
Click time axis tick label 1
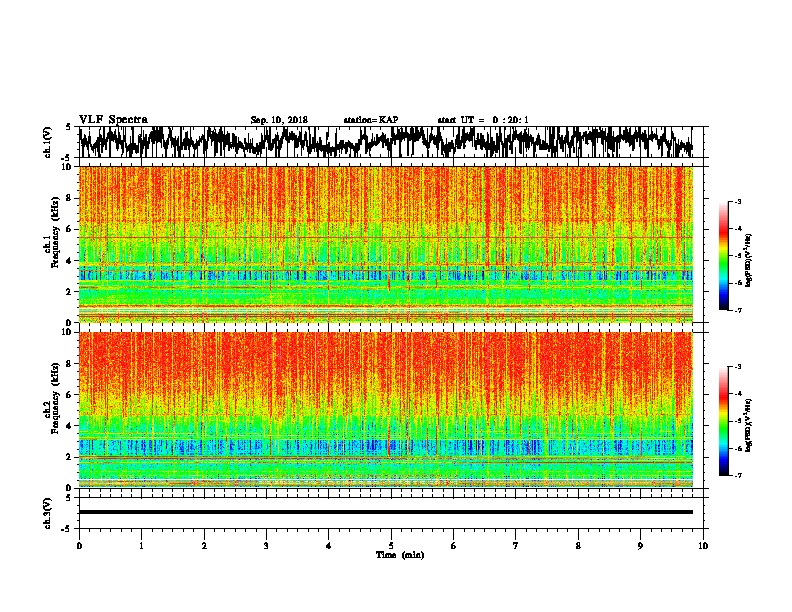point(141,546)
